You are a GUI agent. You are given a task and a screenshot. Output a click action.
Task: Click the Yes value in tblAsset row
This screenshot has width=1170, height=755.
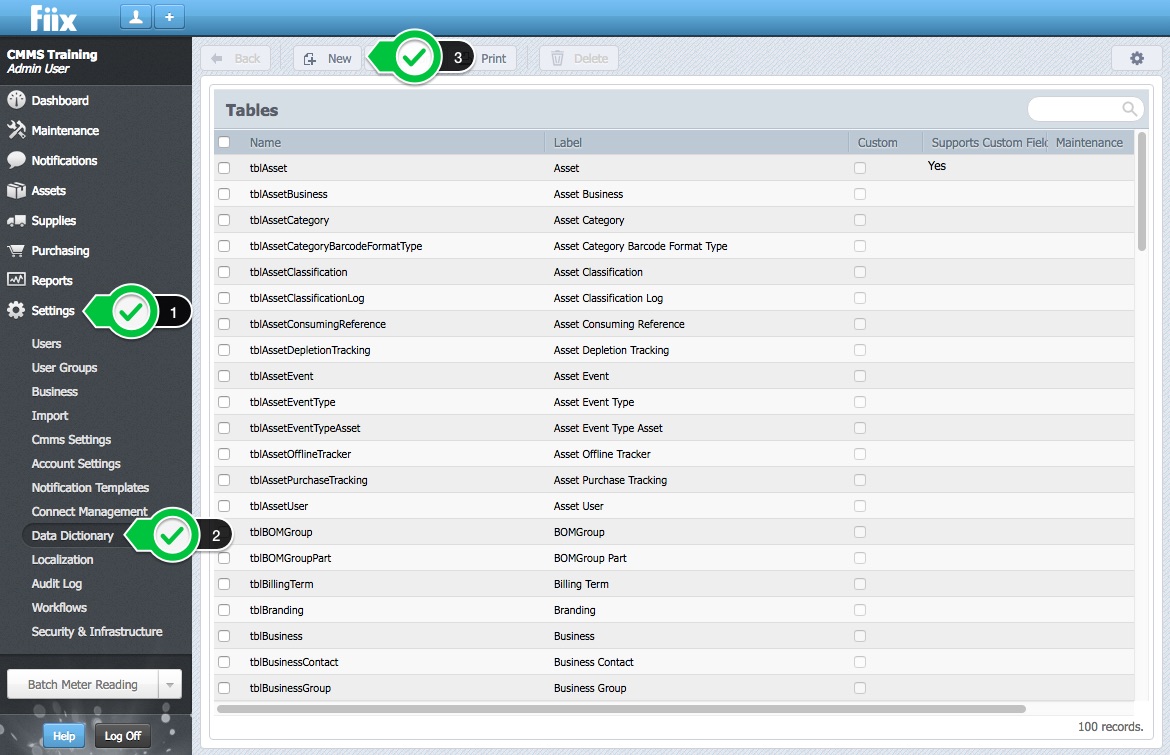tap(936, 166)
